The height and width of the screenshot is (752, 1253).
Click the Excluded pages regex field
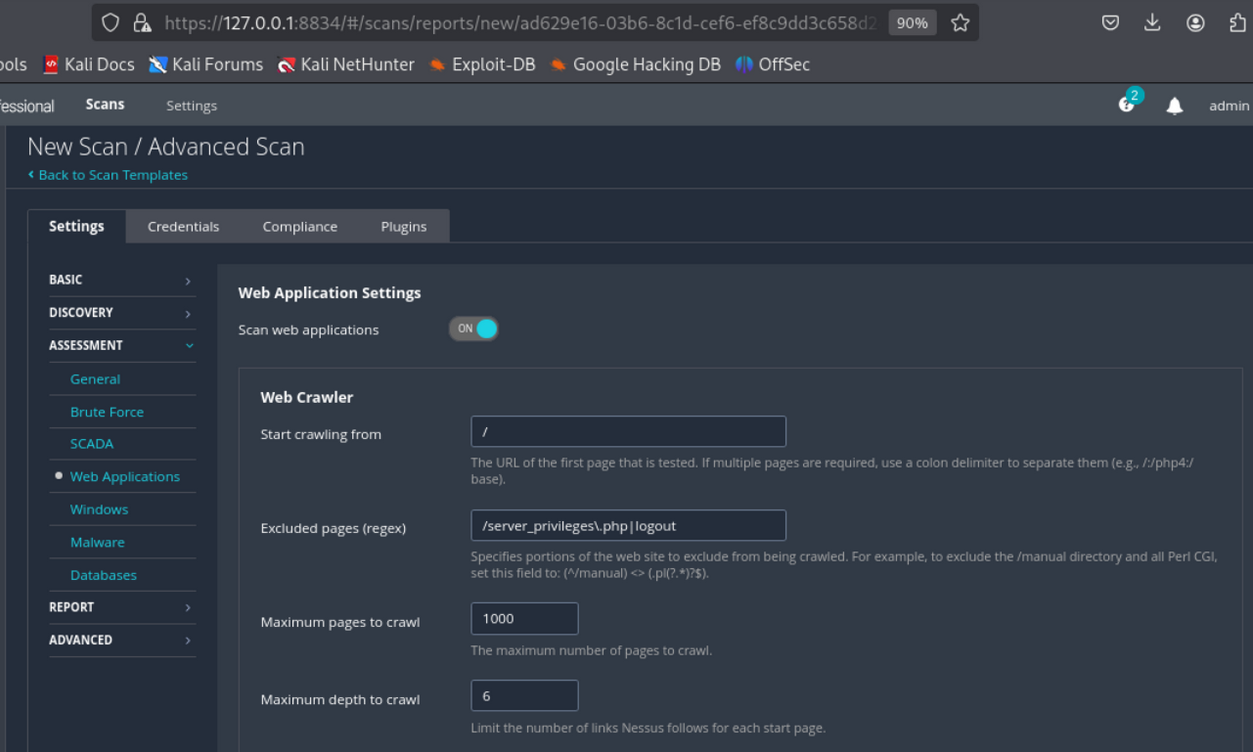point(628,526)
